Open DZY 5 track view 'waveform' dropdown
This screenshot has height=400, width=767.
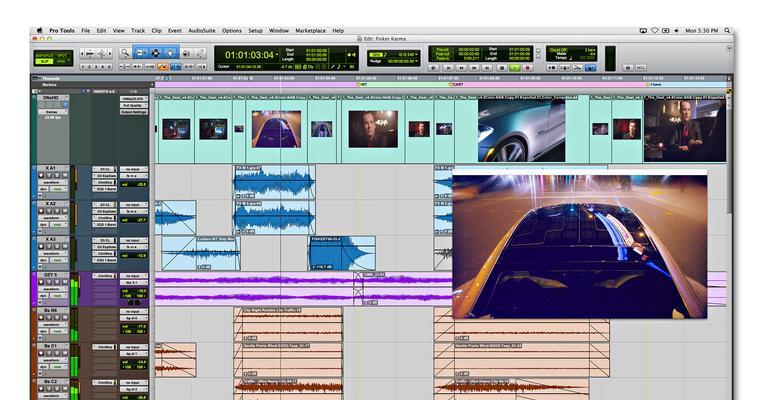pyautogui.click(x=53, y=289)
